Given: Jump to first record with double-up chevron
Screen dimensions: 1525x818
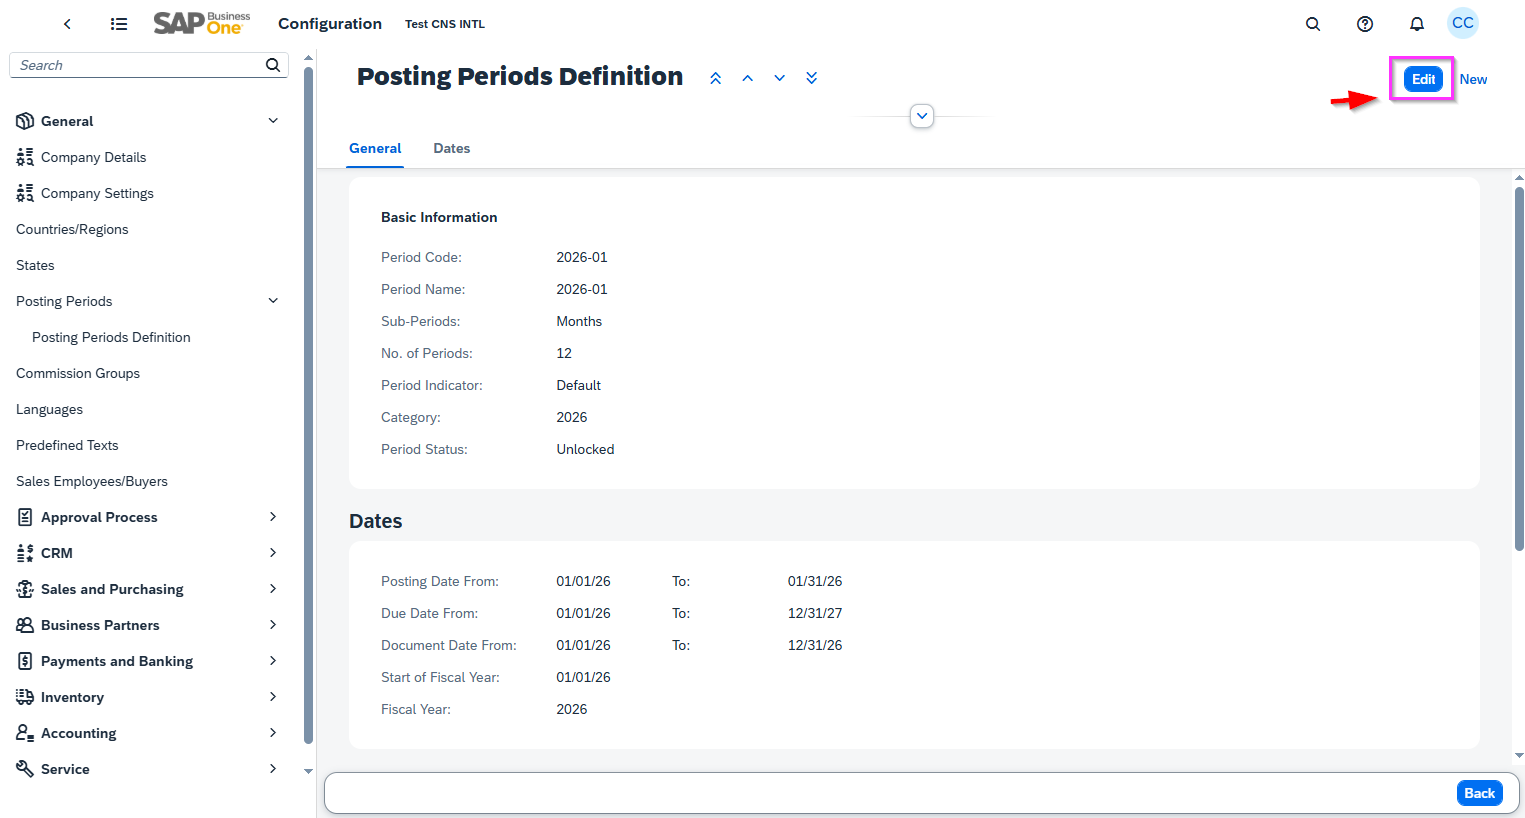Looking at the screenshot, I should (715, 77).
